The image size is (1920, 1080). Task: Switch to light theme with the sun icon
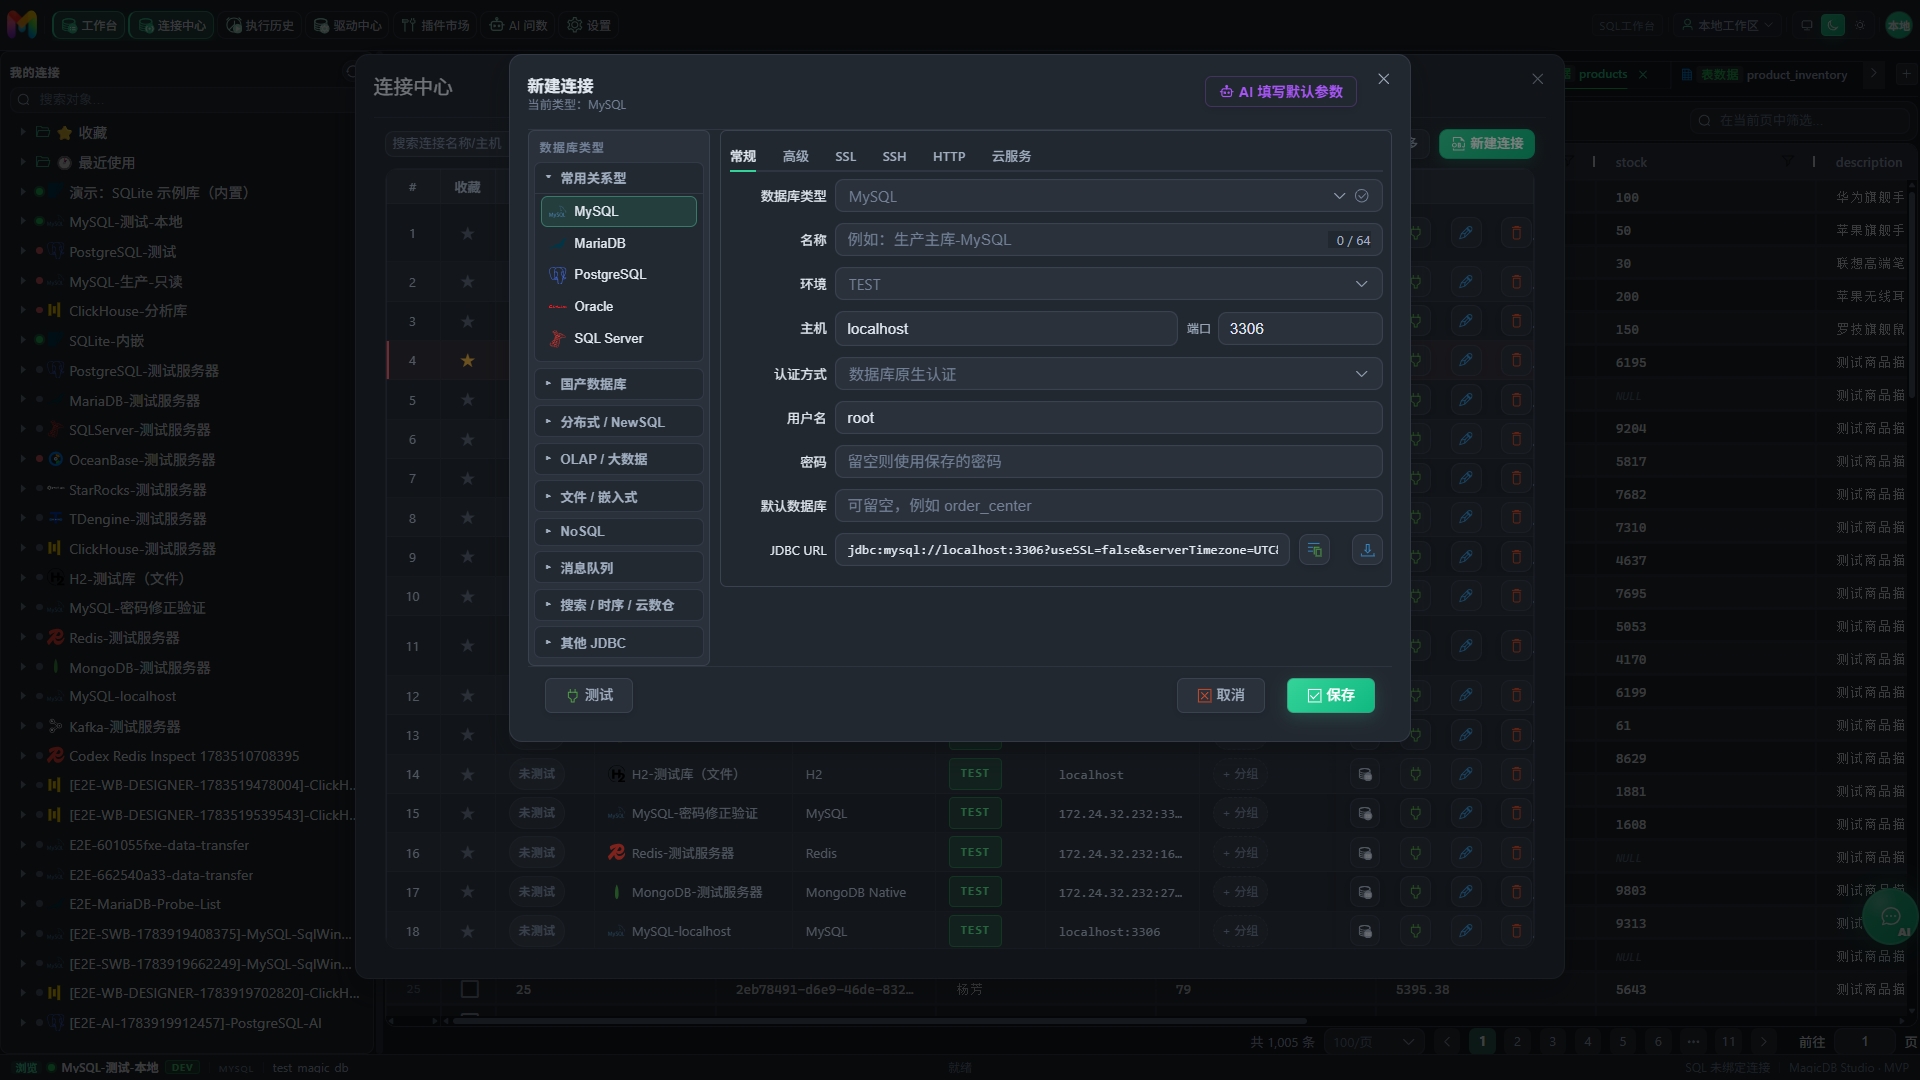point(1860,25)
